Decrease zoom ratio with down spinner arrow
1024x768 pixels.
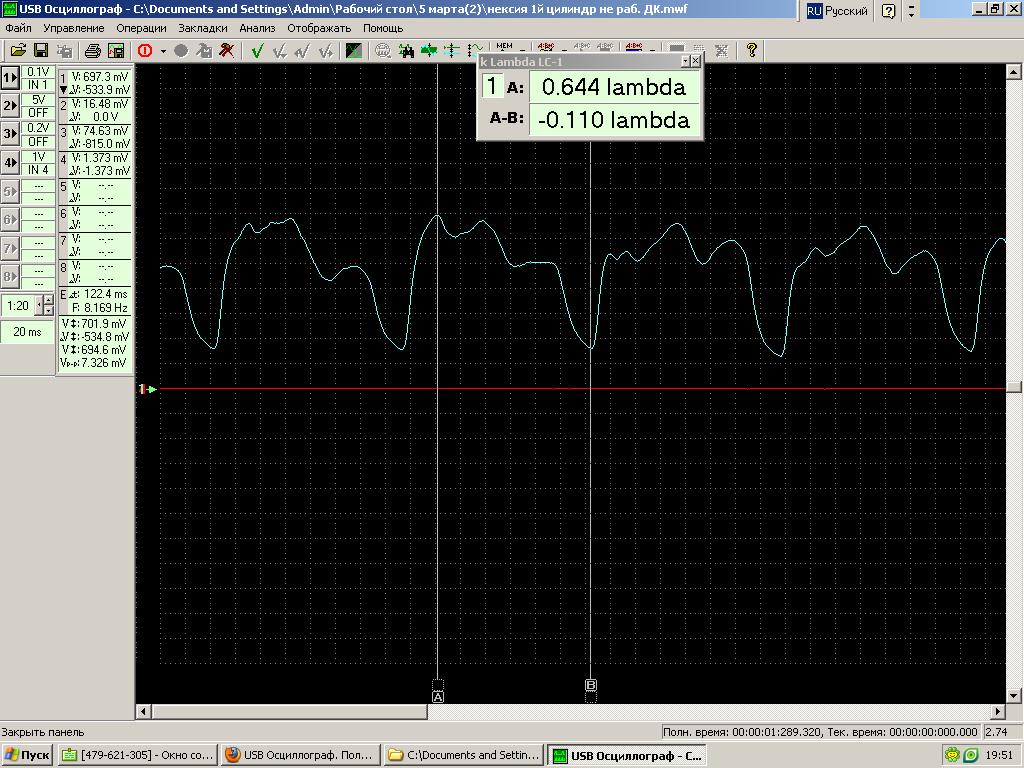point(47,311)
